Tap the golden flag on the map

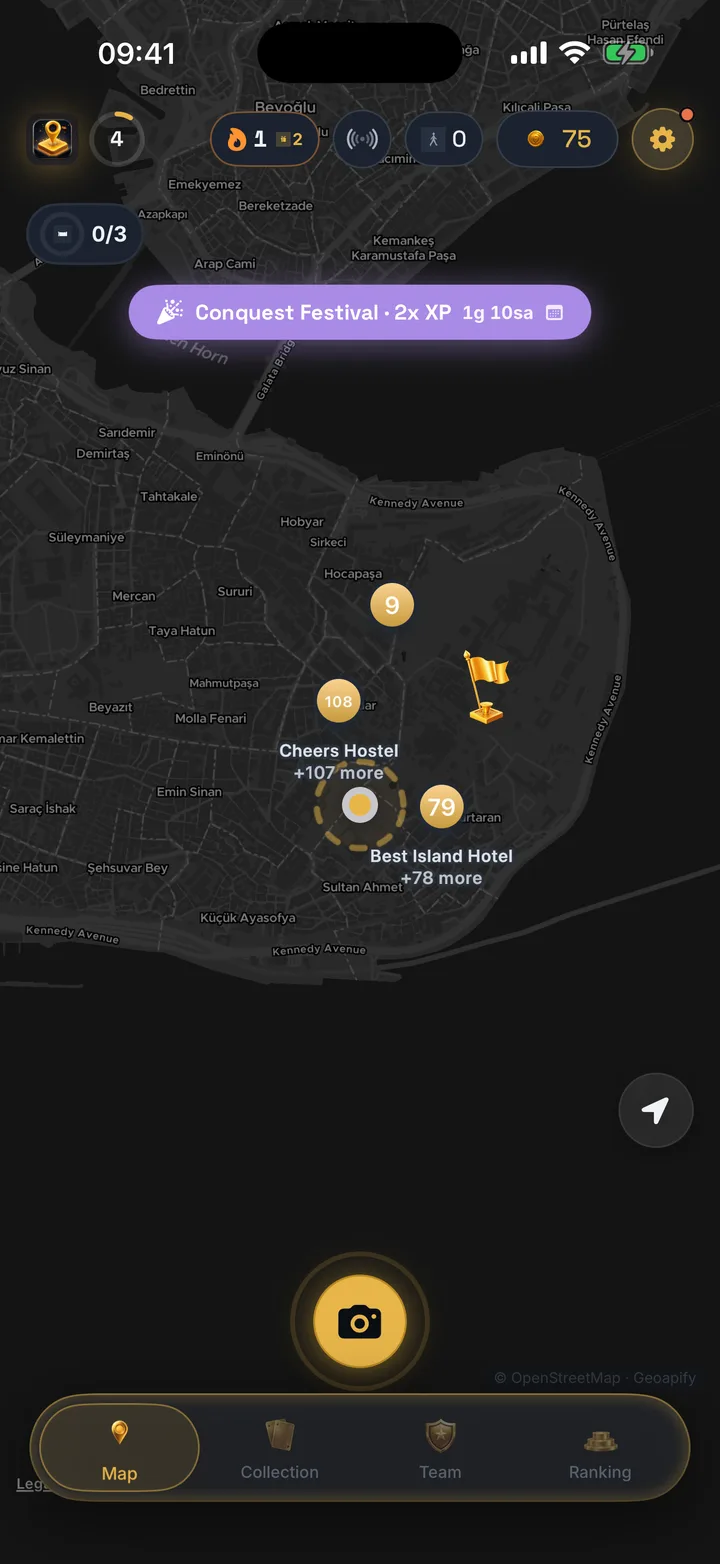[x=486, y=686]
